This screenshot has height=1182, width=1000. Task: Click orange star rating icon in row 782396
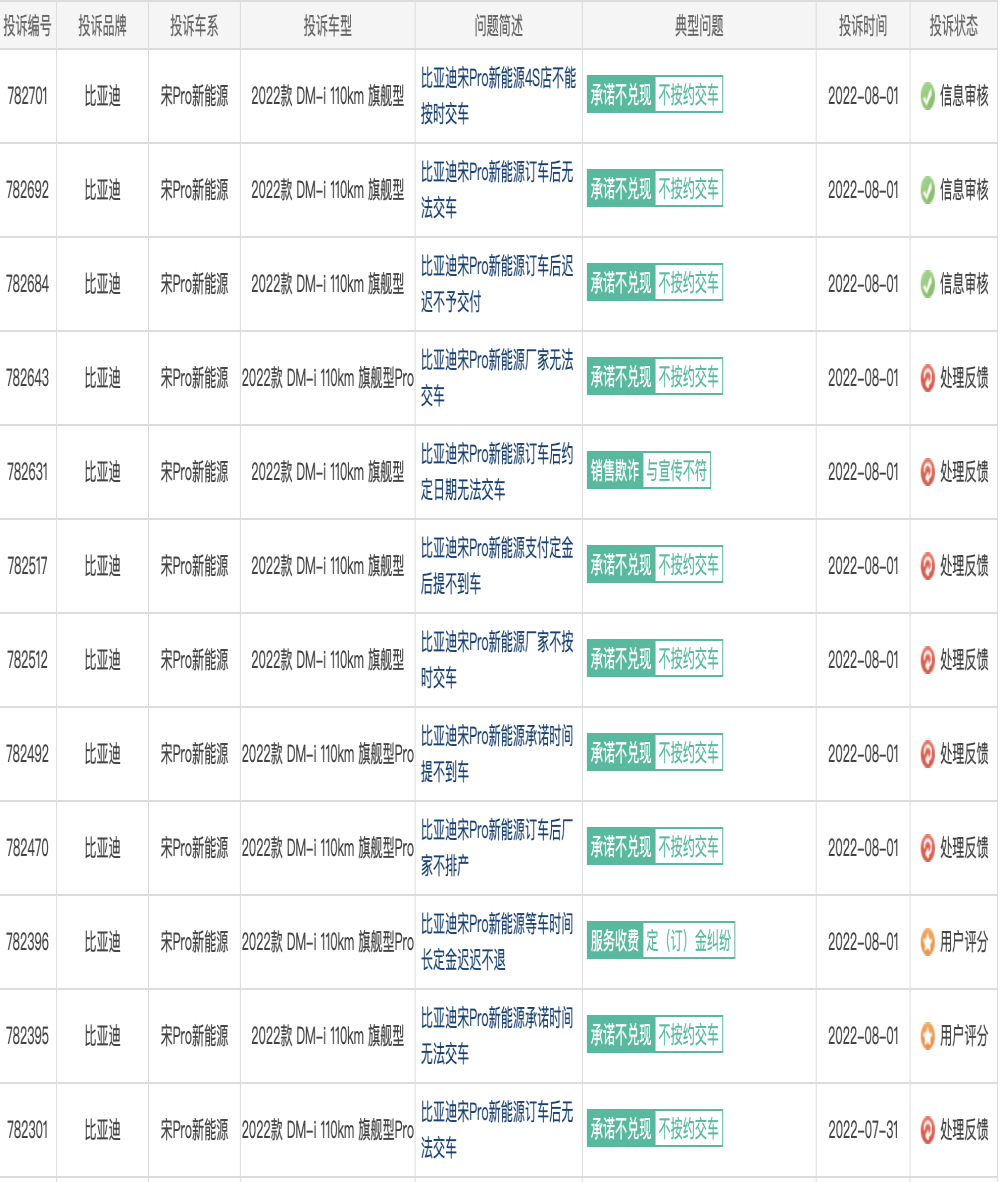(x=928, y=942)
